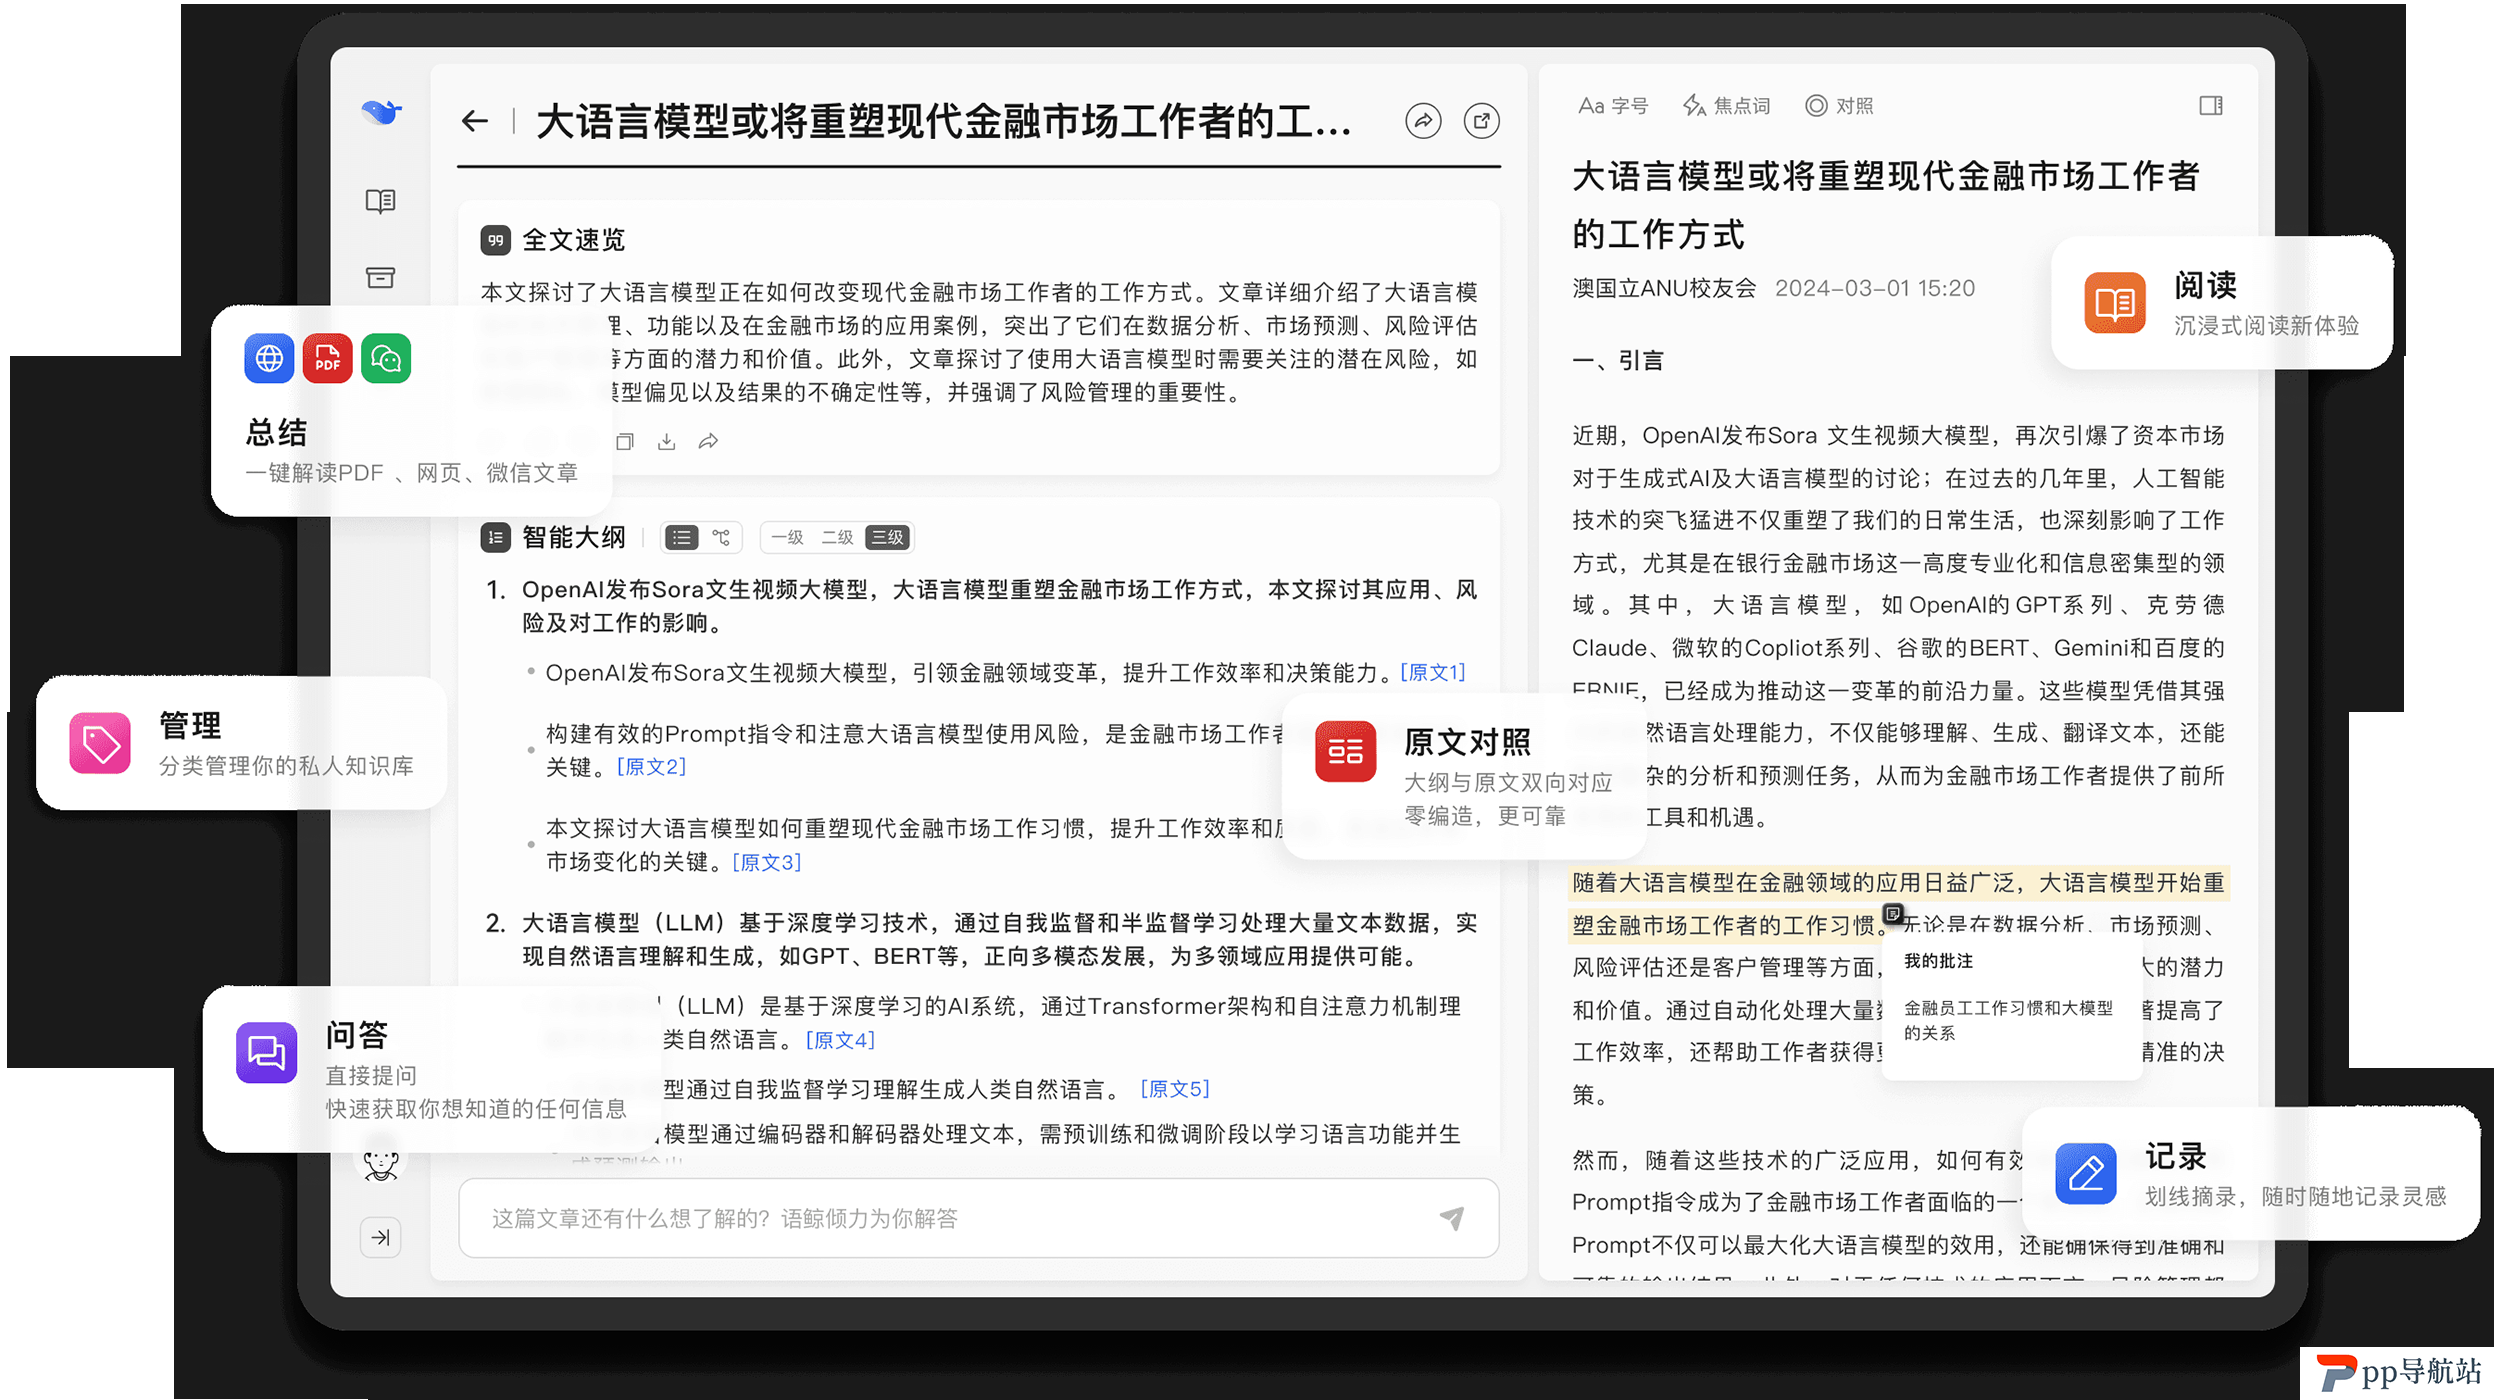Click the highlighted yellow sentence
The image size is (2500, 1400).
(x=1897, y=904)
